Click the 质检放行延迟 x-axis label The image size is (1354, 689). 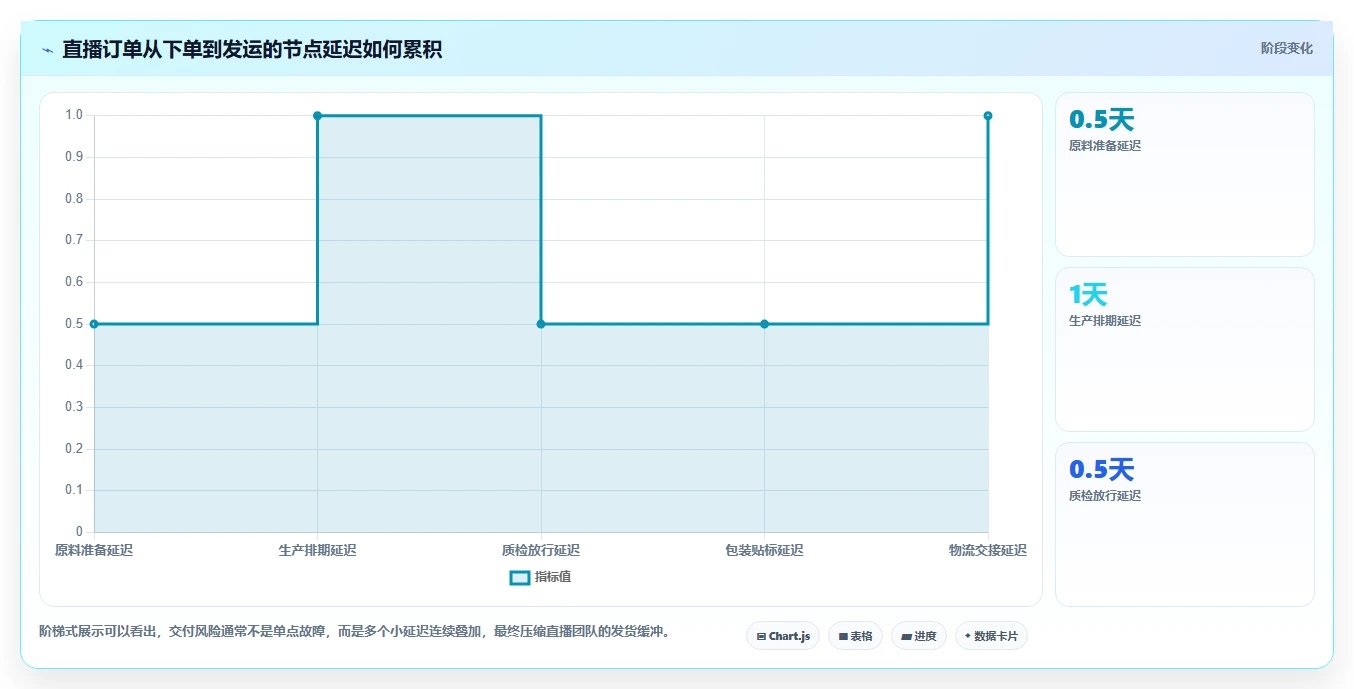tap(541, 550)
